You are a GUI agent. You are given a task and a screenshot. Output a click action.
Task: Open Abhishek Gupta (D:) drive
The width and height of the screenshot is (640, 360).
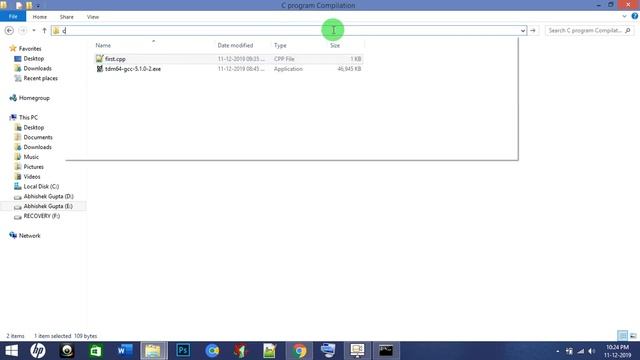click(48, 196)
